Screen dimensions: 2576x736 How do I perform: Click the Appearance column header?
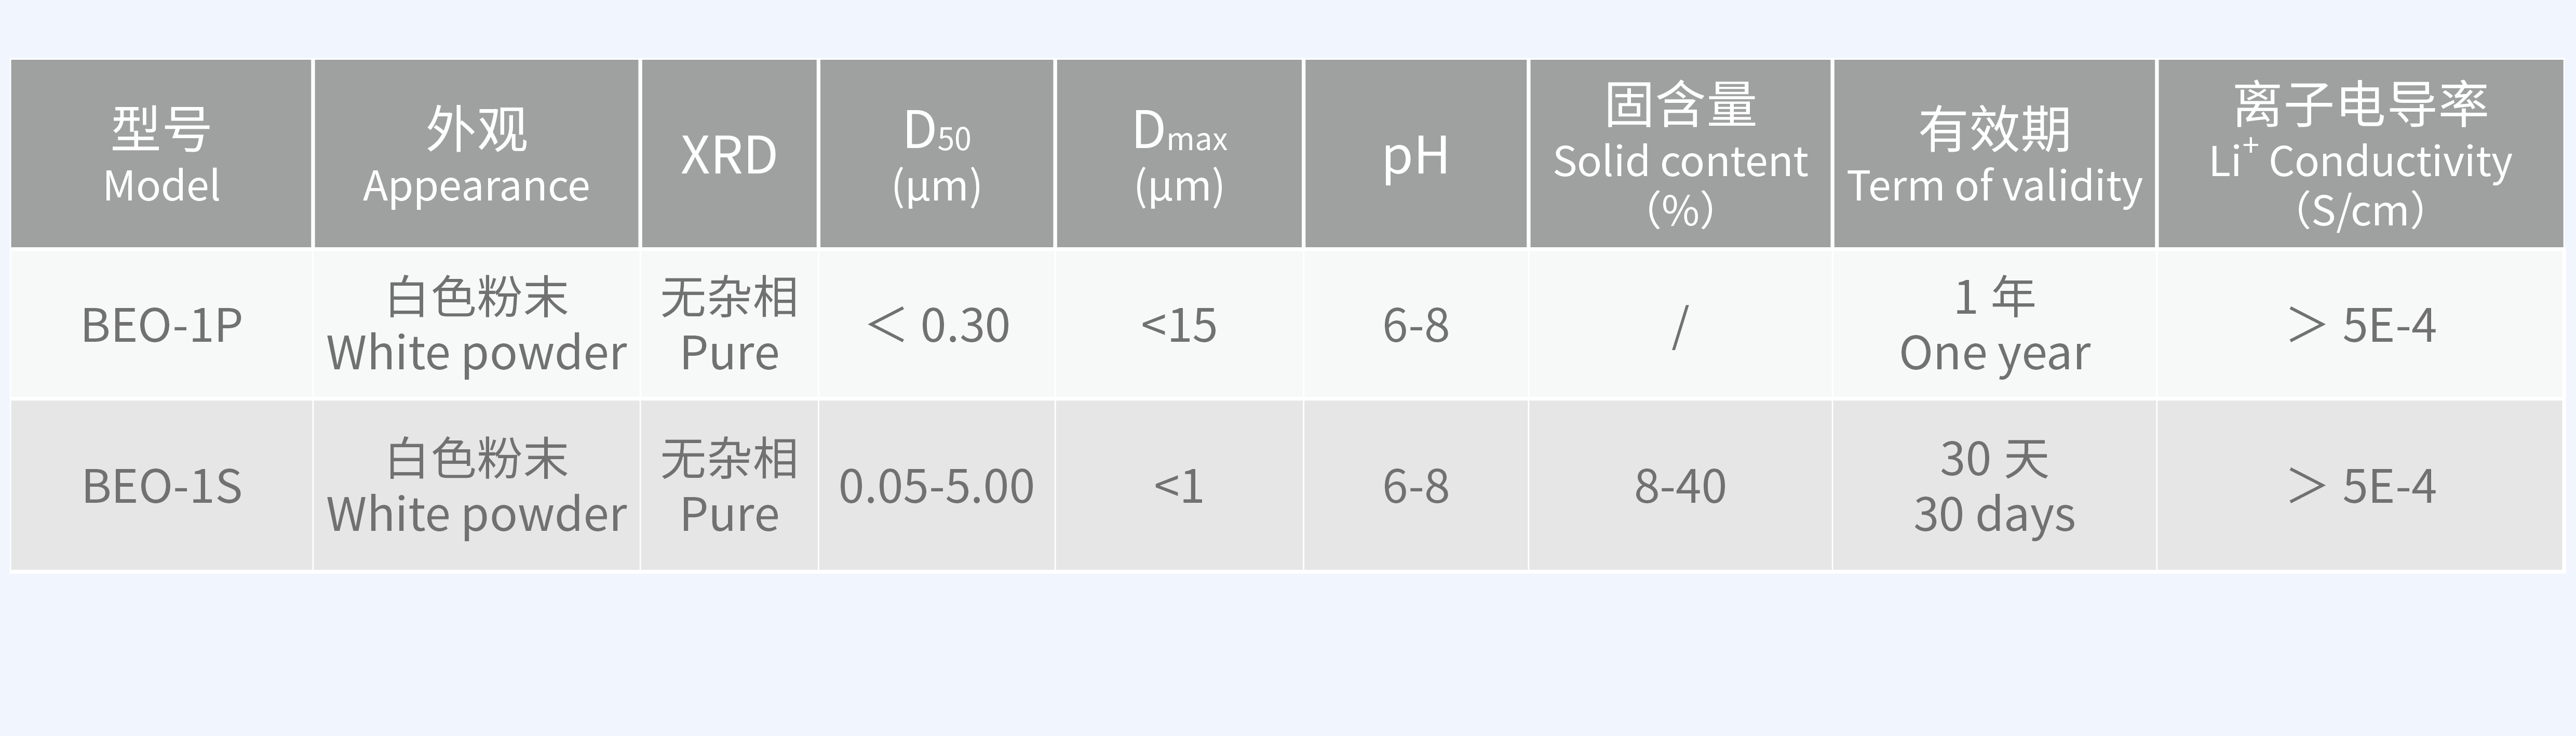click(x=476, y=155)
